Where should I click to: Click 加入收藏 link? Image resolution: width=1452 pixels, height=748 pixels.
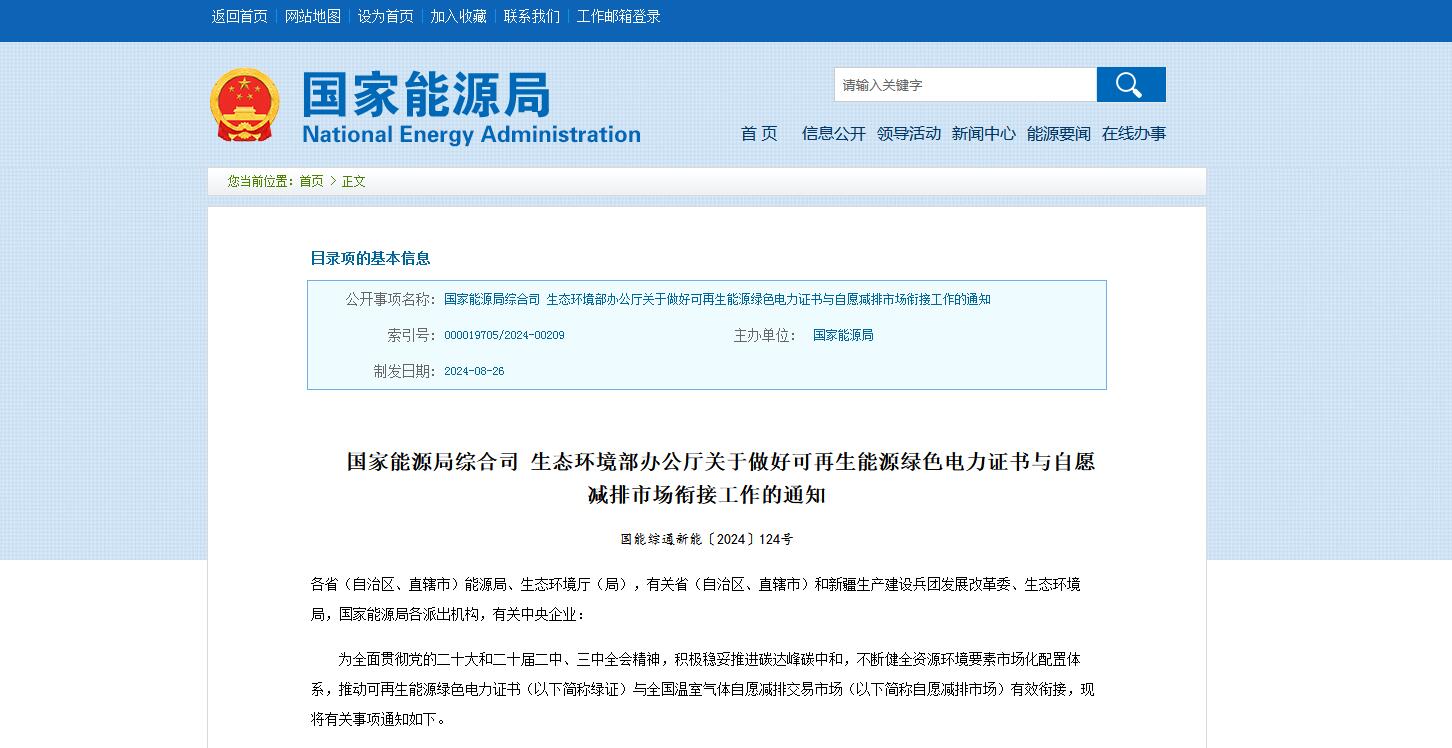pos(459,16)
